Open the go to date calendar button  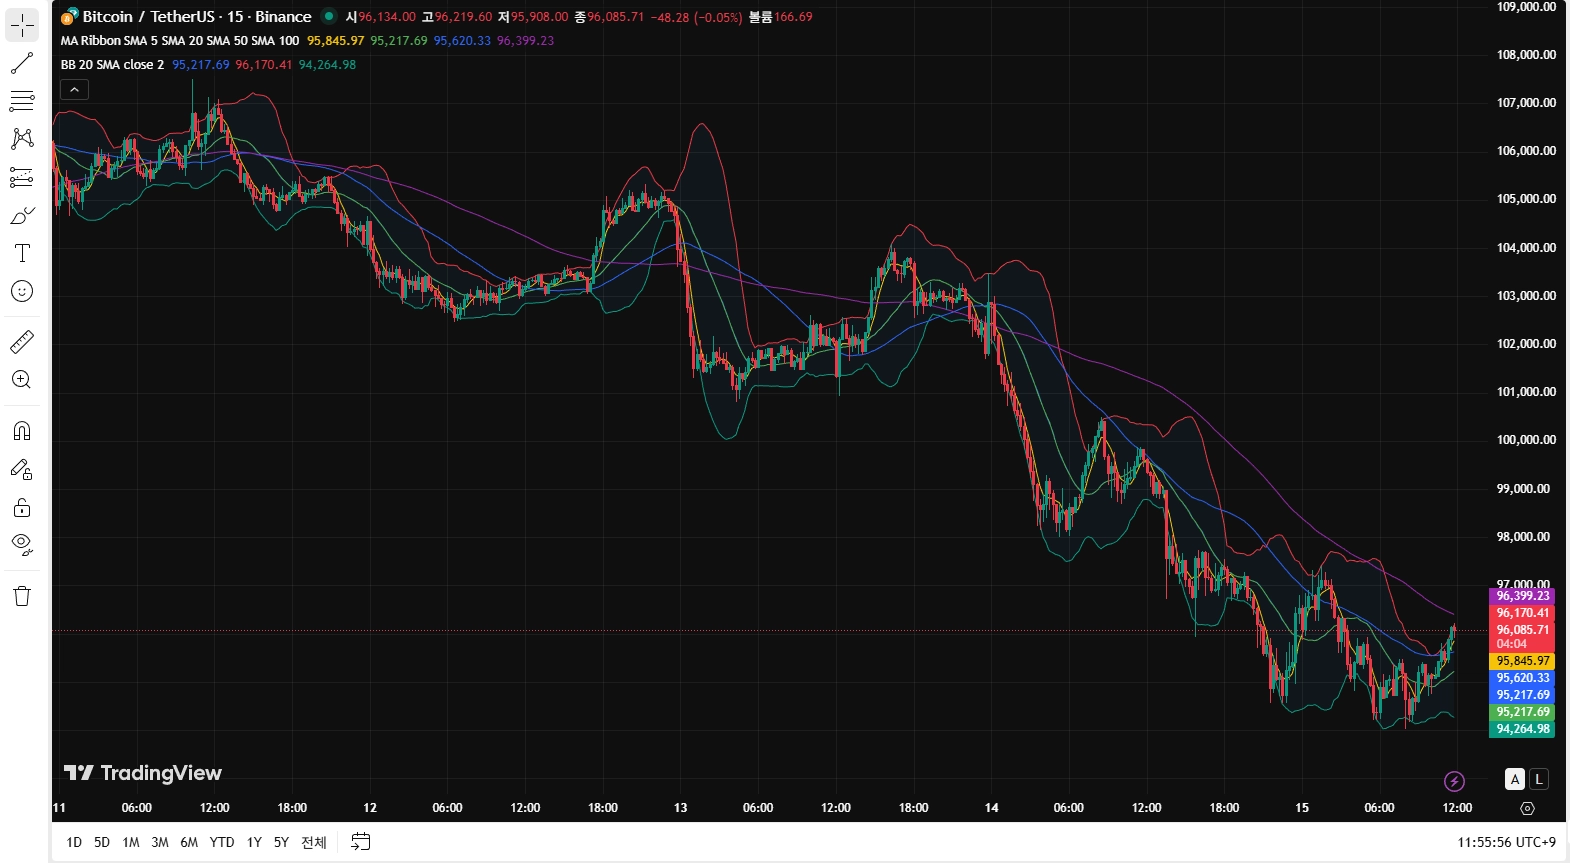pos(361,842)
